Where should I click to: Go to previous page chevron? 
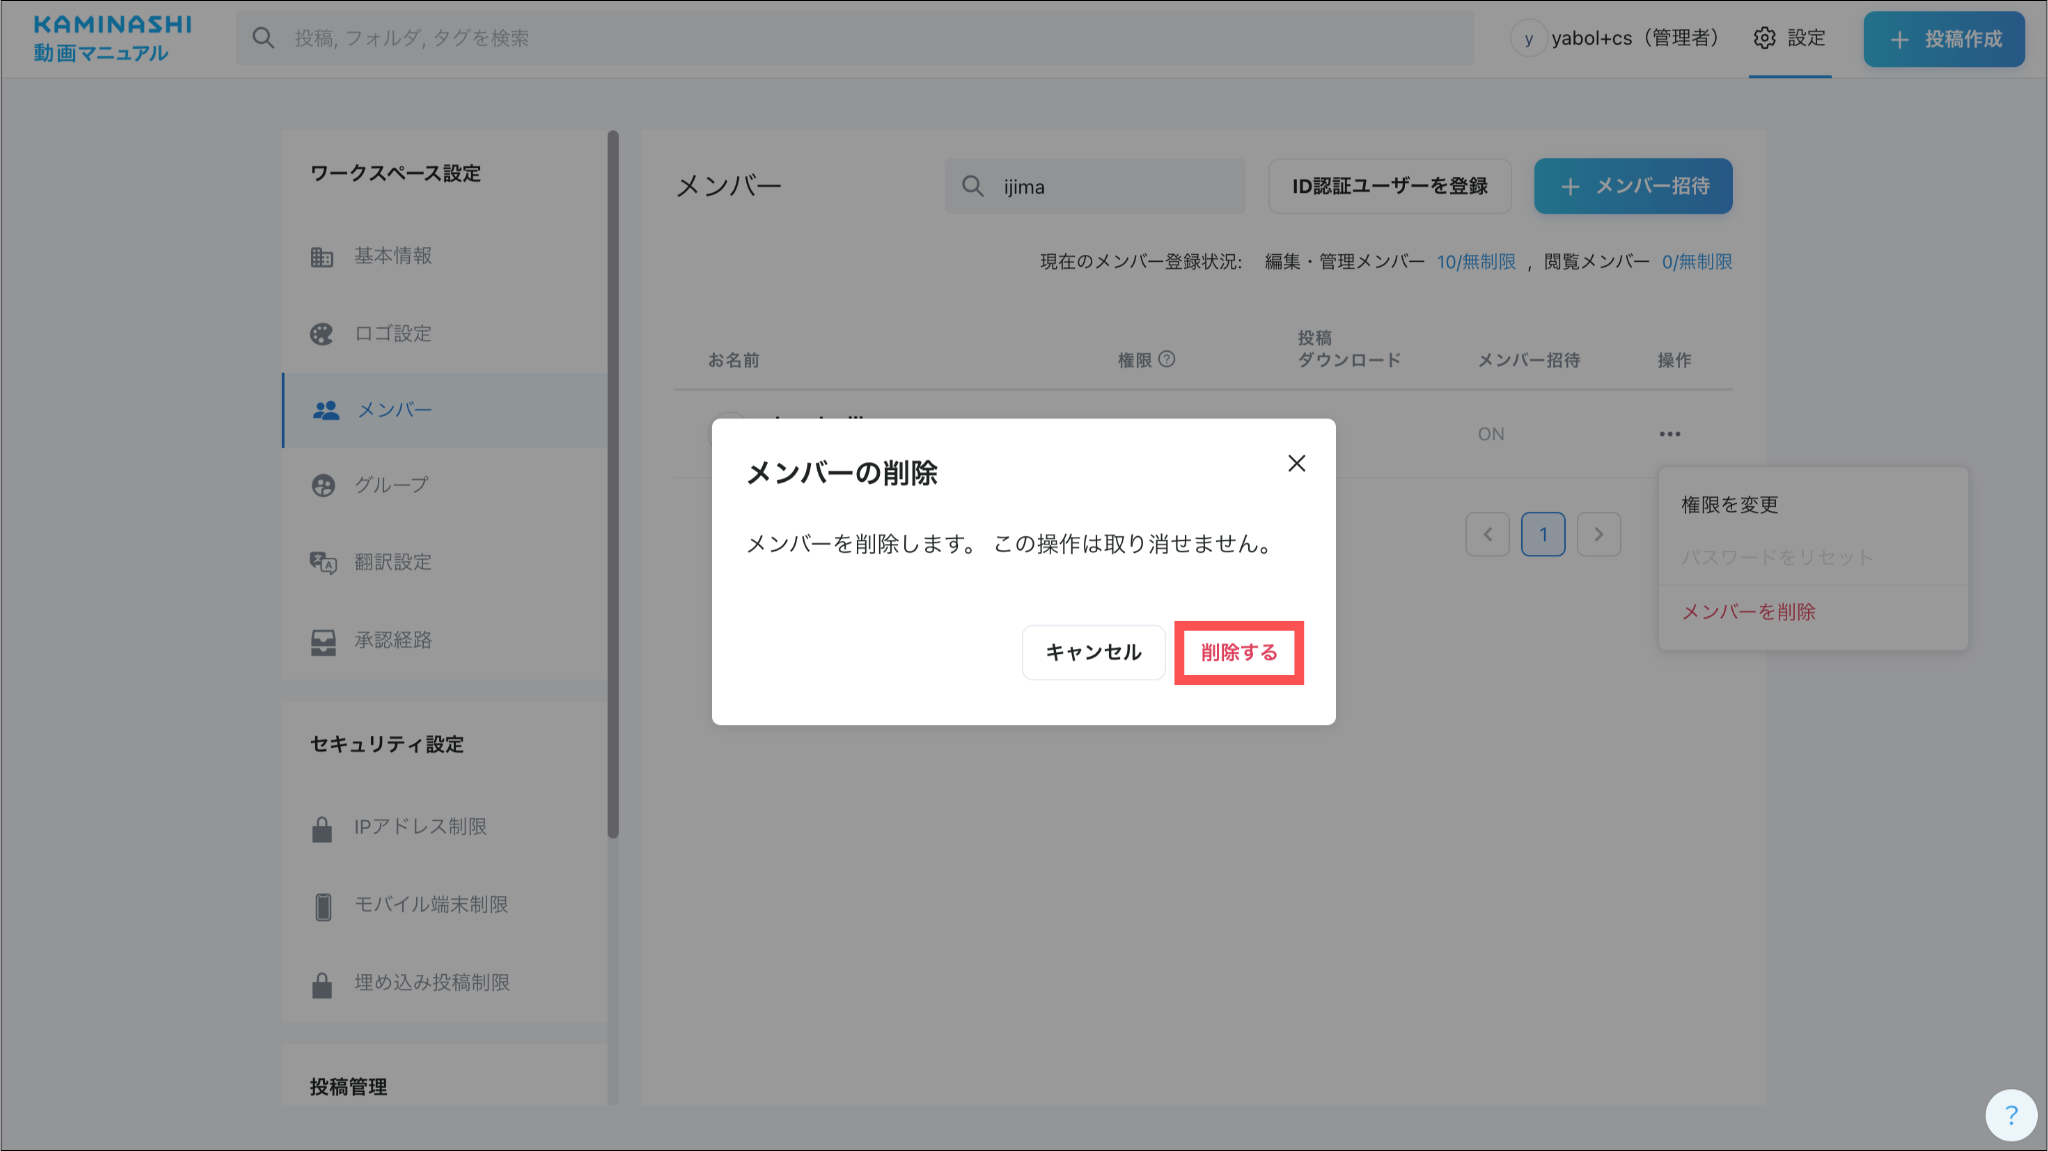pyautogui.click(x=1487, y=534)
